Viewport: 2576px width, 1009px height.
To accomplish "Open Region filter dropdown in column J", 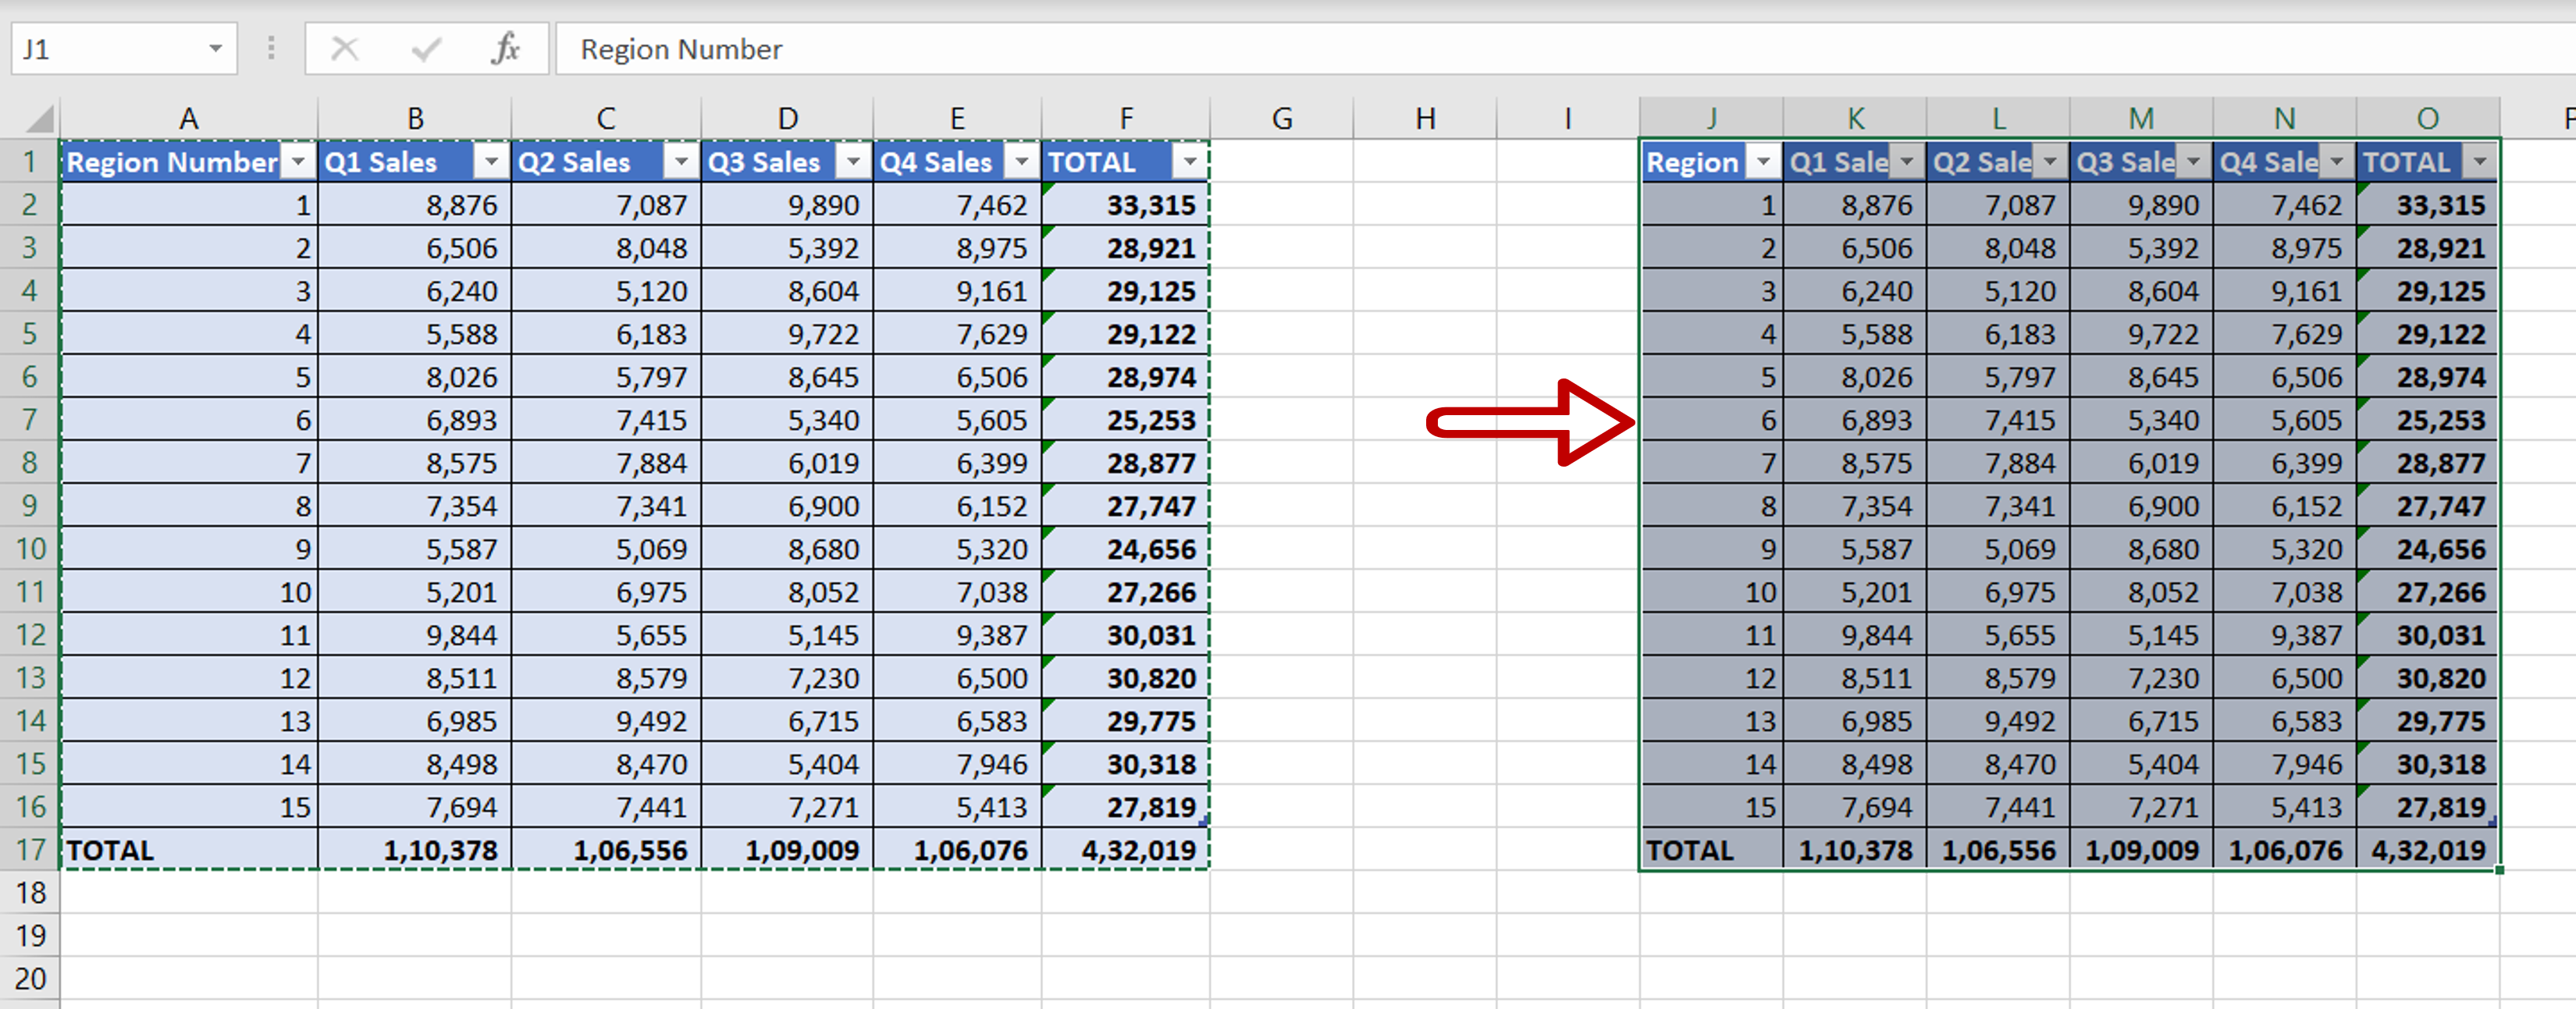I will click(x=1764, y=162).
